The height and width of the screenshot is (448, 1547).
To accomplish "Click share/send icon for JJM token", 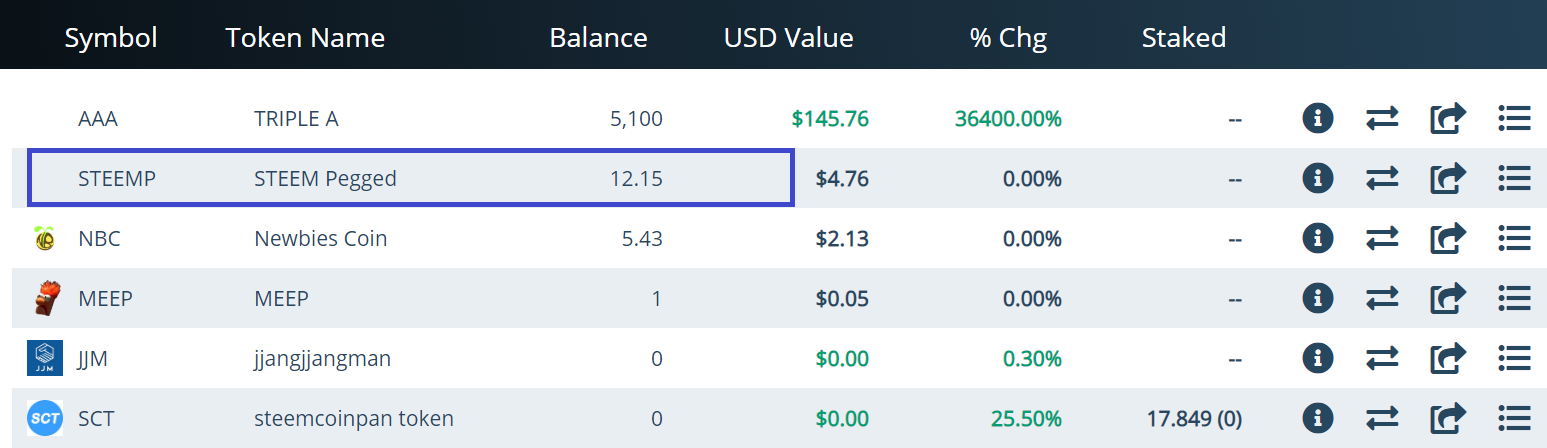I will tap(1448, 358).
